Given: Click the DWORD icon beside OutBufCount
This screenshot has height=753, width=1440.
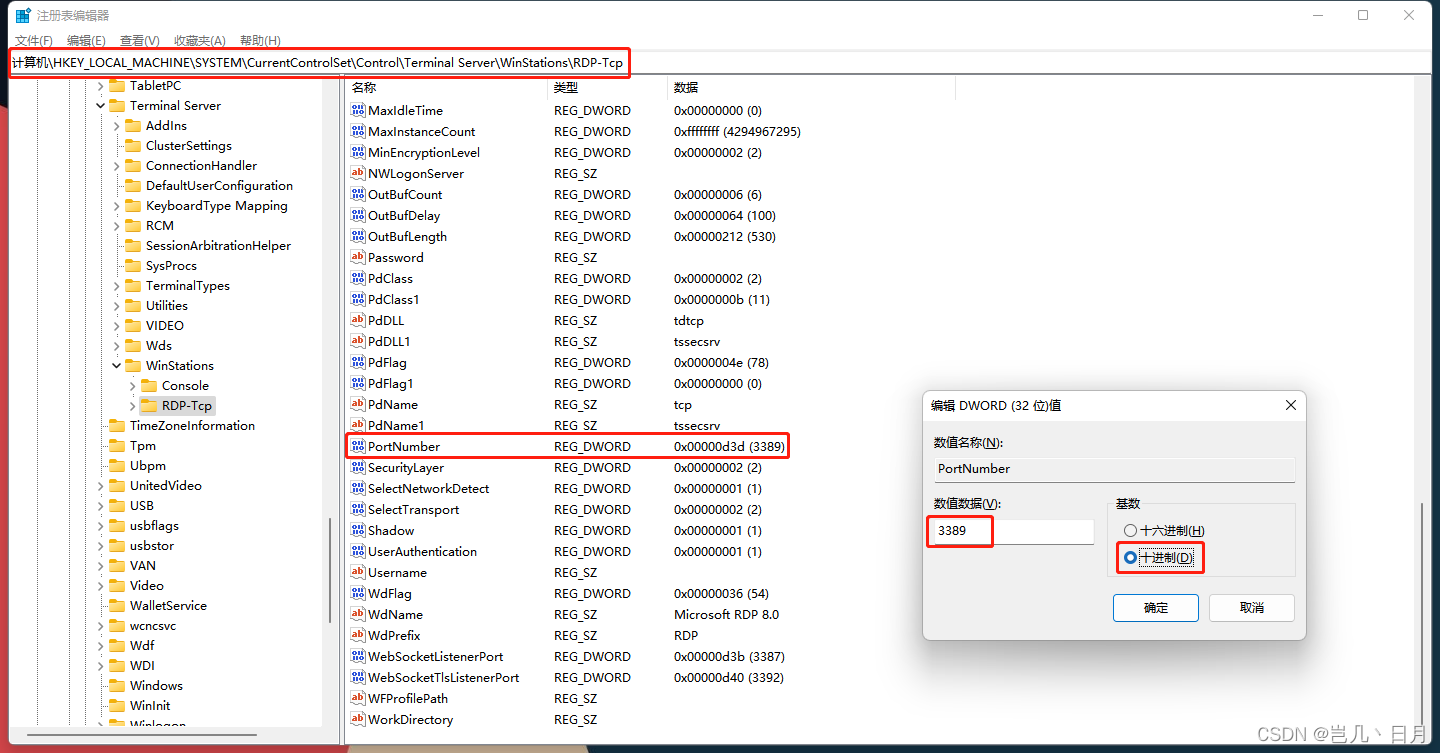Looking at the screenshot, I should pyautogui.click(x=358, y=194).
